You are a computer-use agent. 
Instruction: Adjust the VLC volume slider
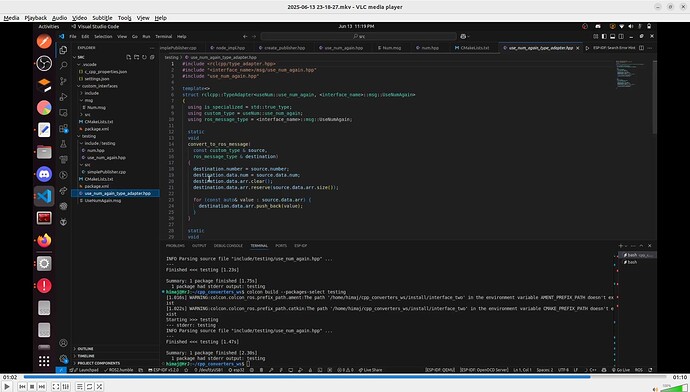click(674, 388)
